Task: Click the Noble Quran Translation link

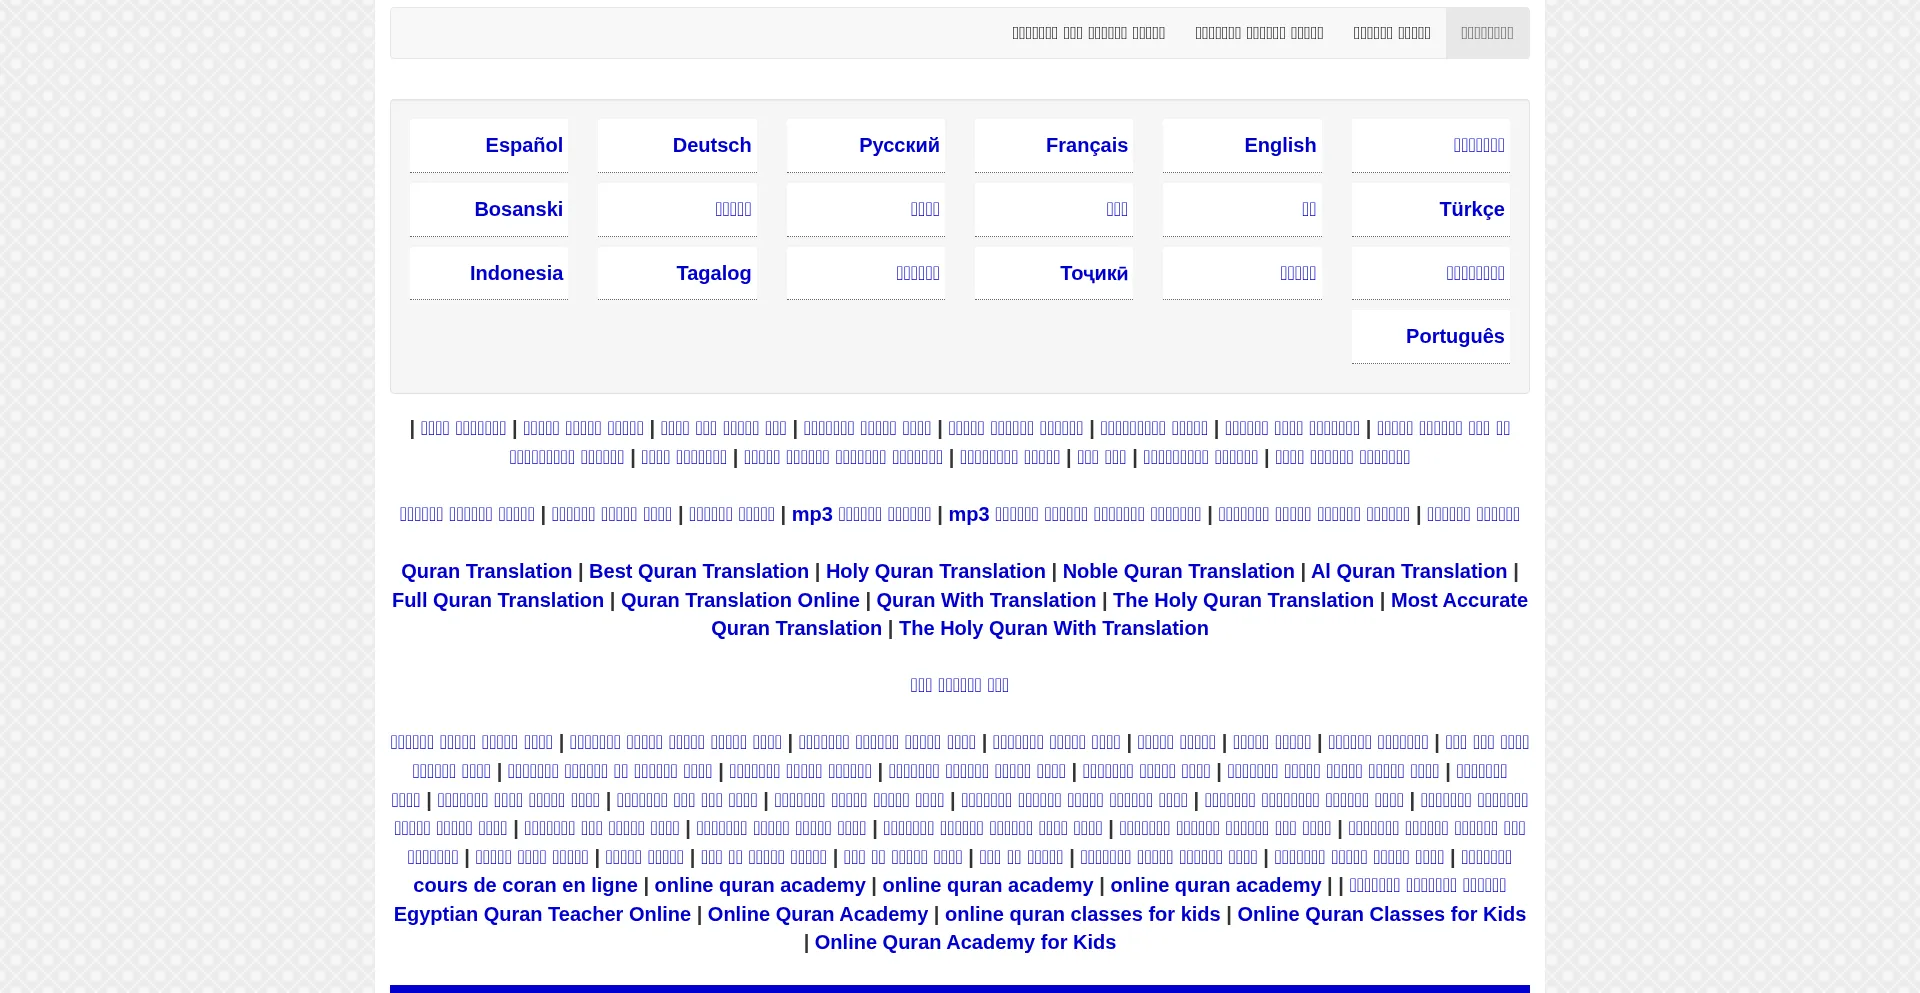Action: pos(1177,571)
